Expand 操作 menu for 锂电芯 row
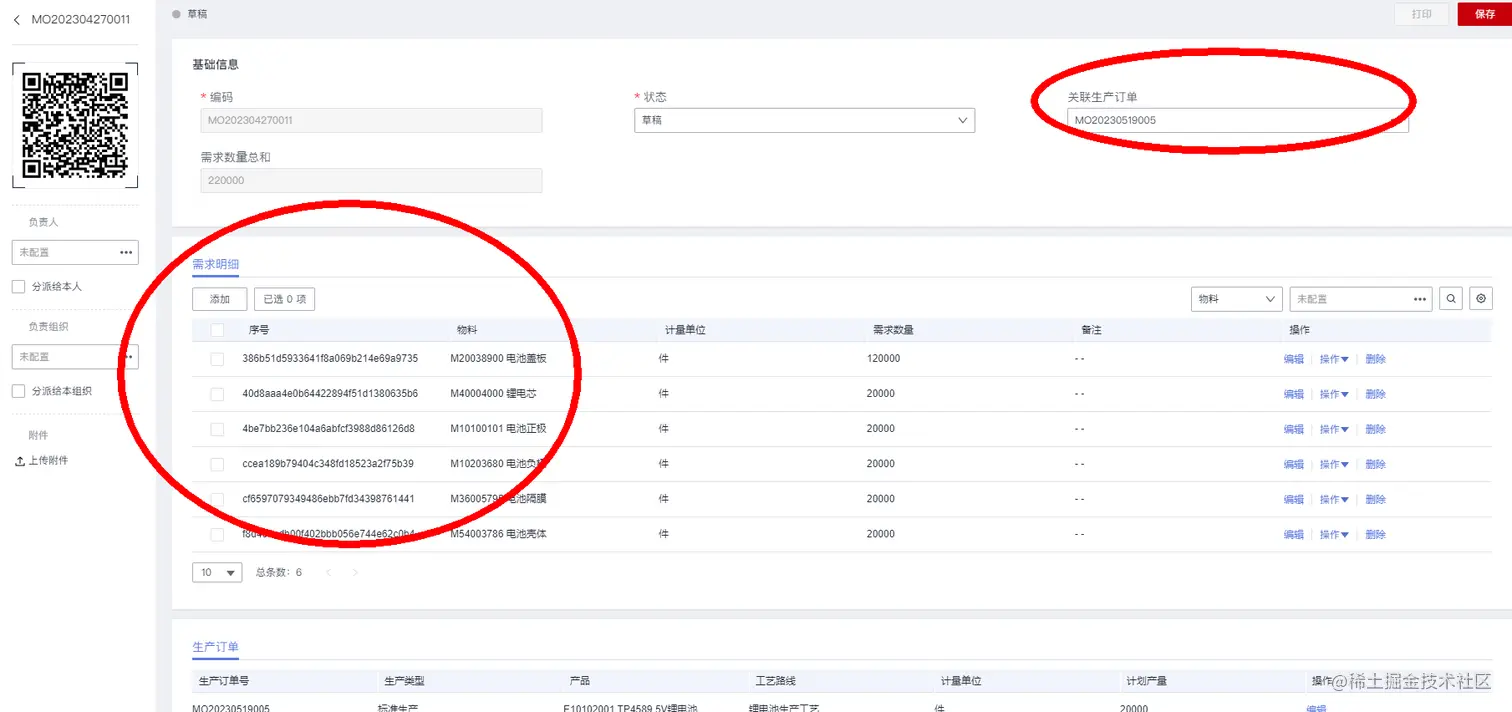The image size is (1512, 712). tap(1334, 394)
